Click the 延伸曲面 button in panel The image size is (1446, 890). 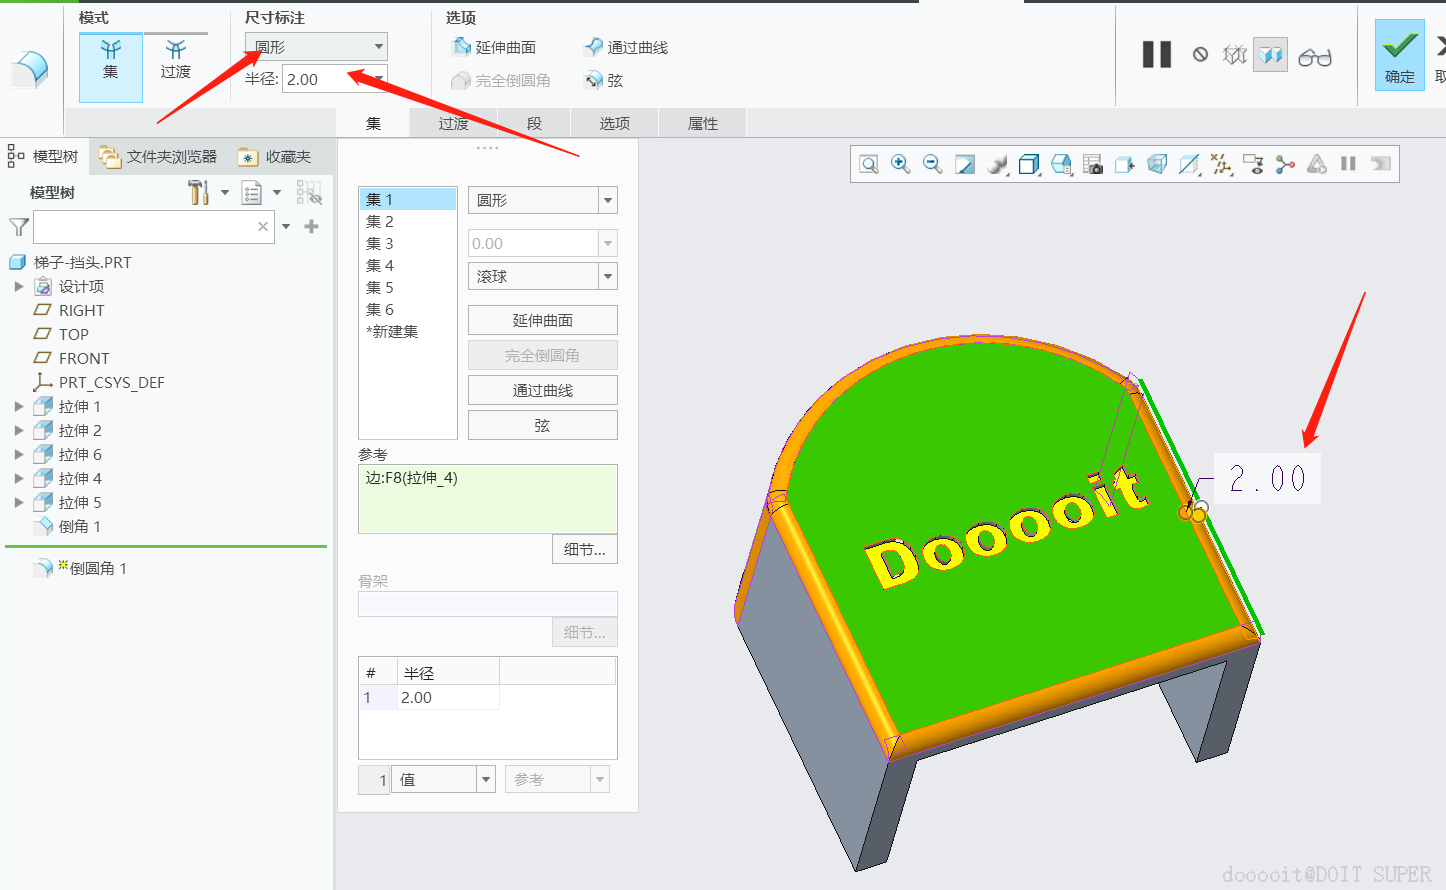[x=542, y=320]
